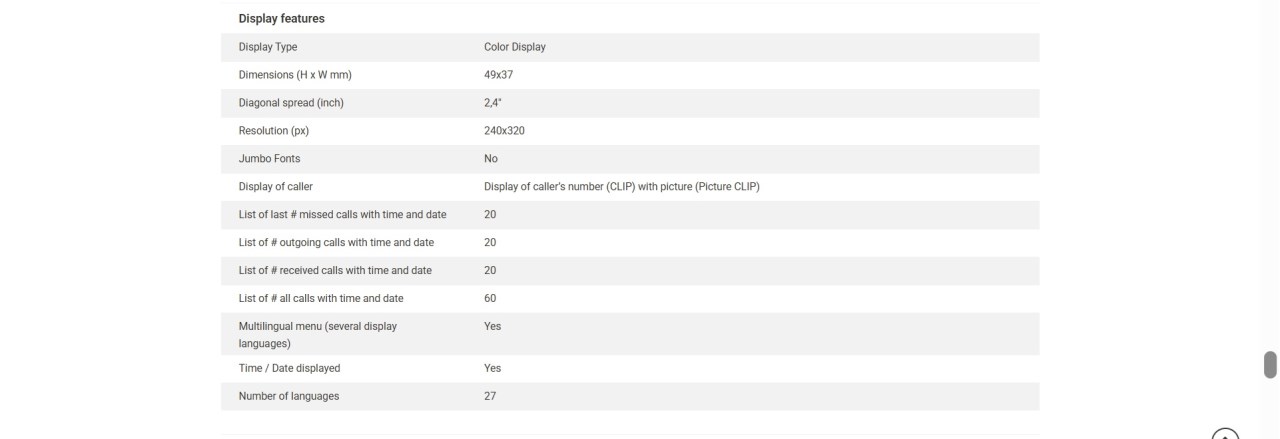Click the Number of languages label

(x=289, y=397)
